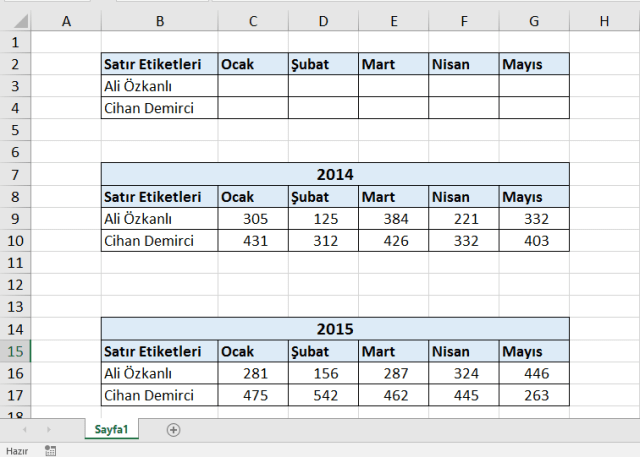Select column D header
This screenshot has width=640, height=457.
pos(323,21)
